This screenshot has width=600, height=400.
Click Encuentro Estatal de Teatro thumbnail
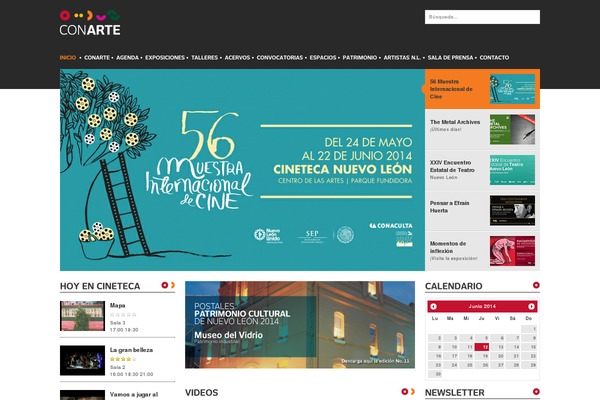pyautogui.click(x=512, y=170)
